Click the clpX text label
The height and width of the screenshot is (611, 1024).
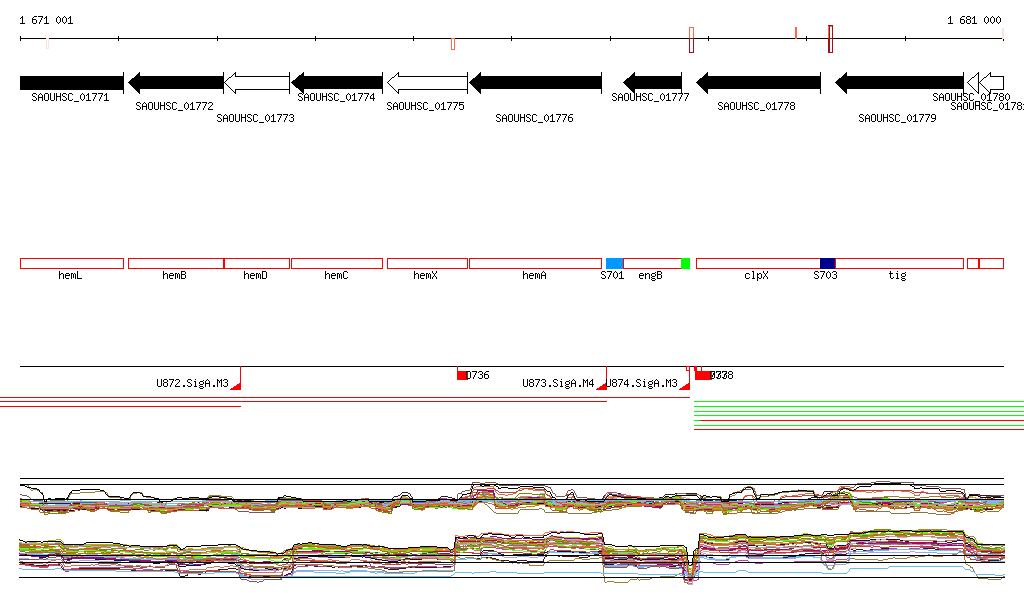pos(756,275)
